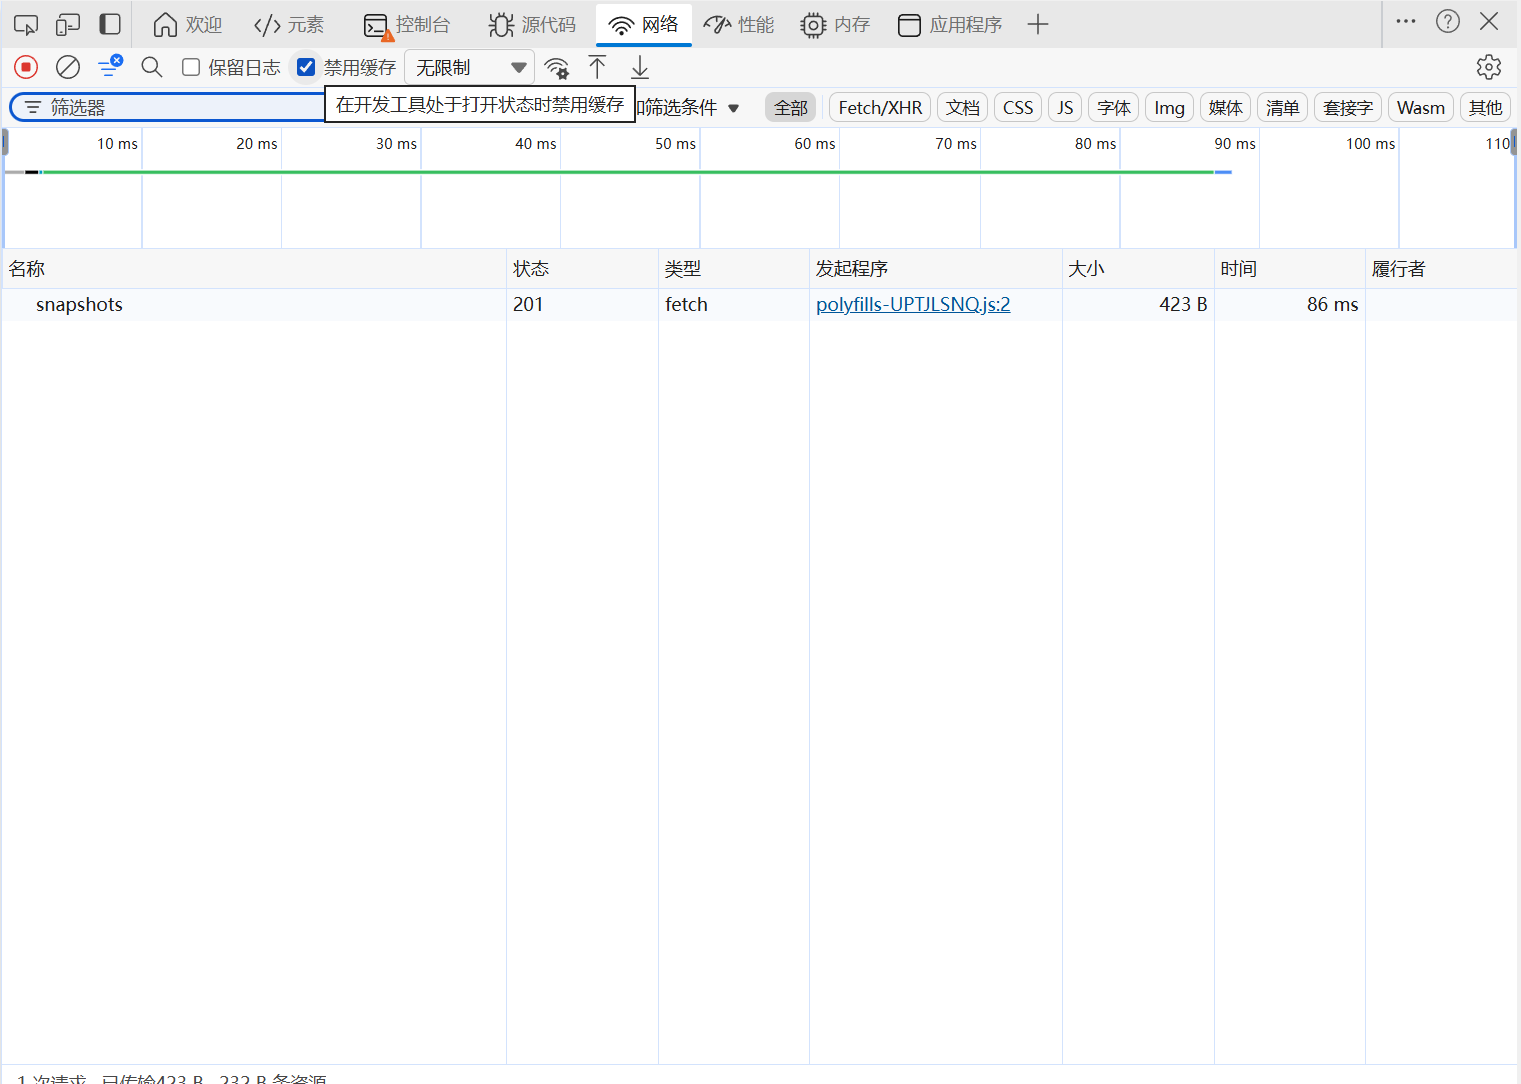Switch to the 元素 tab
Screen dimensions: 1521x1084
pos(289,24)
